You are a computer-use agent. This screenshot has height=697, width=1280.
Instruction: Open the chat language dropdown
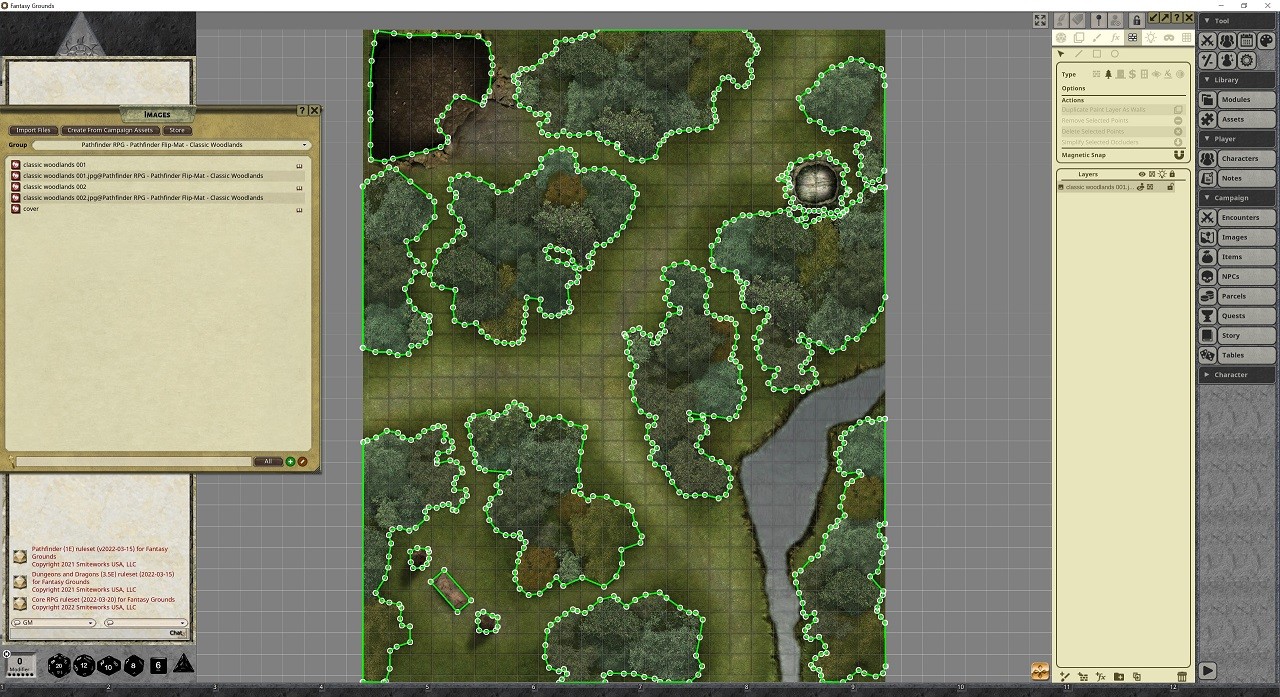point(145,622)
